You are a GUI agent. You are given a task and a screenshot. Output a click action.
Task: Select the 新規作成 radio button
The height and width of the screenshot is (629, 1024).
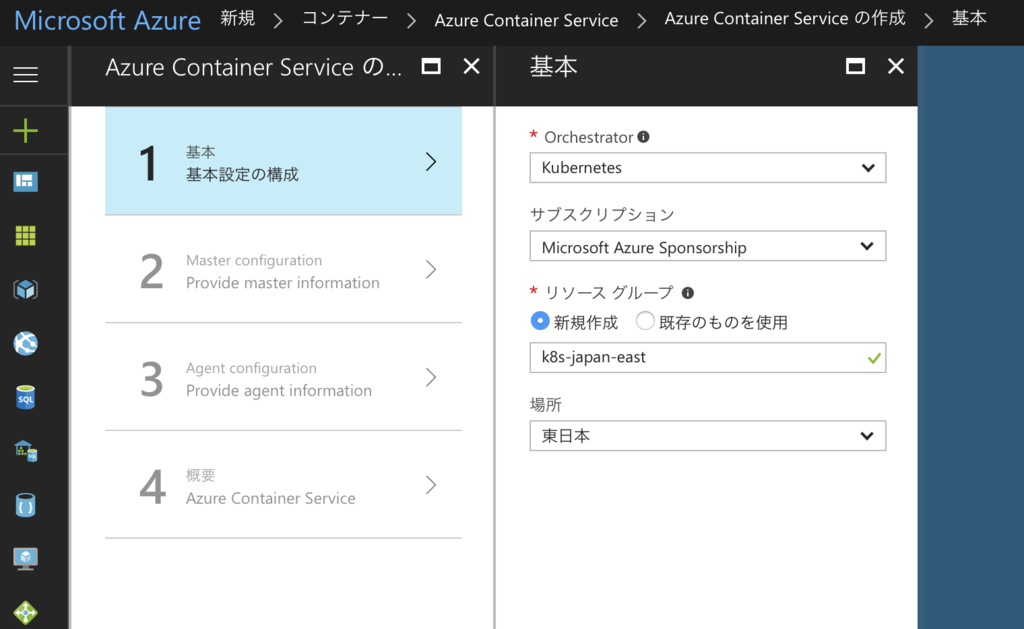[540, 322]
